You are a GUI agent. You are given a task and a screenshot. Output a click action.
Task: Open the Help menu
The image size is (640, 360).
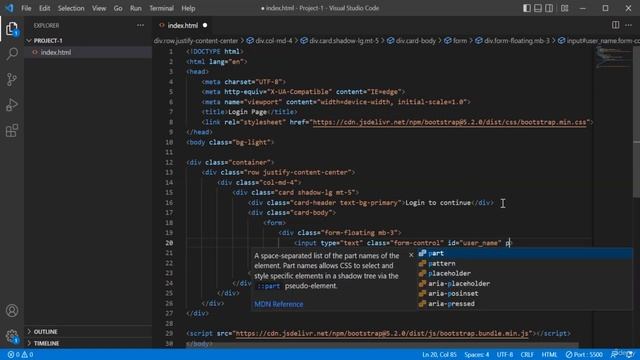click(188, 8)
